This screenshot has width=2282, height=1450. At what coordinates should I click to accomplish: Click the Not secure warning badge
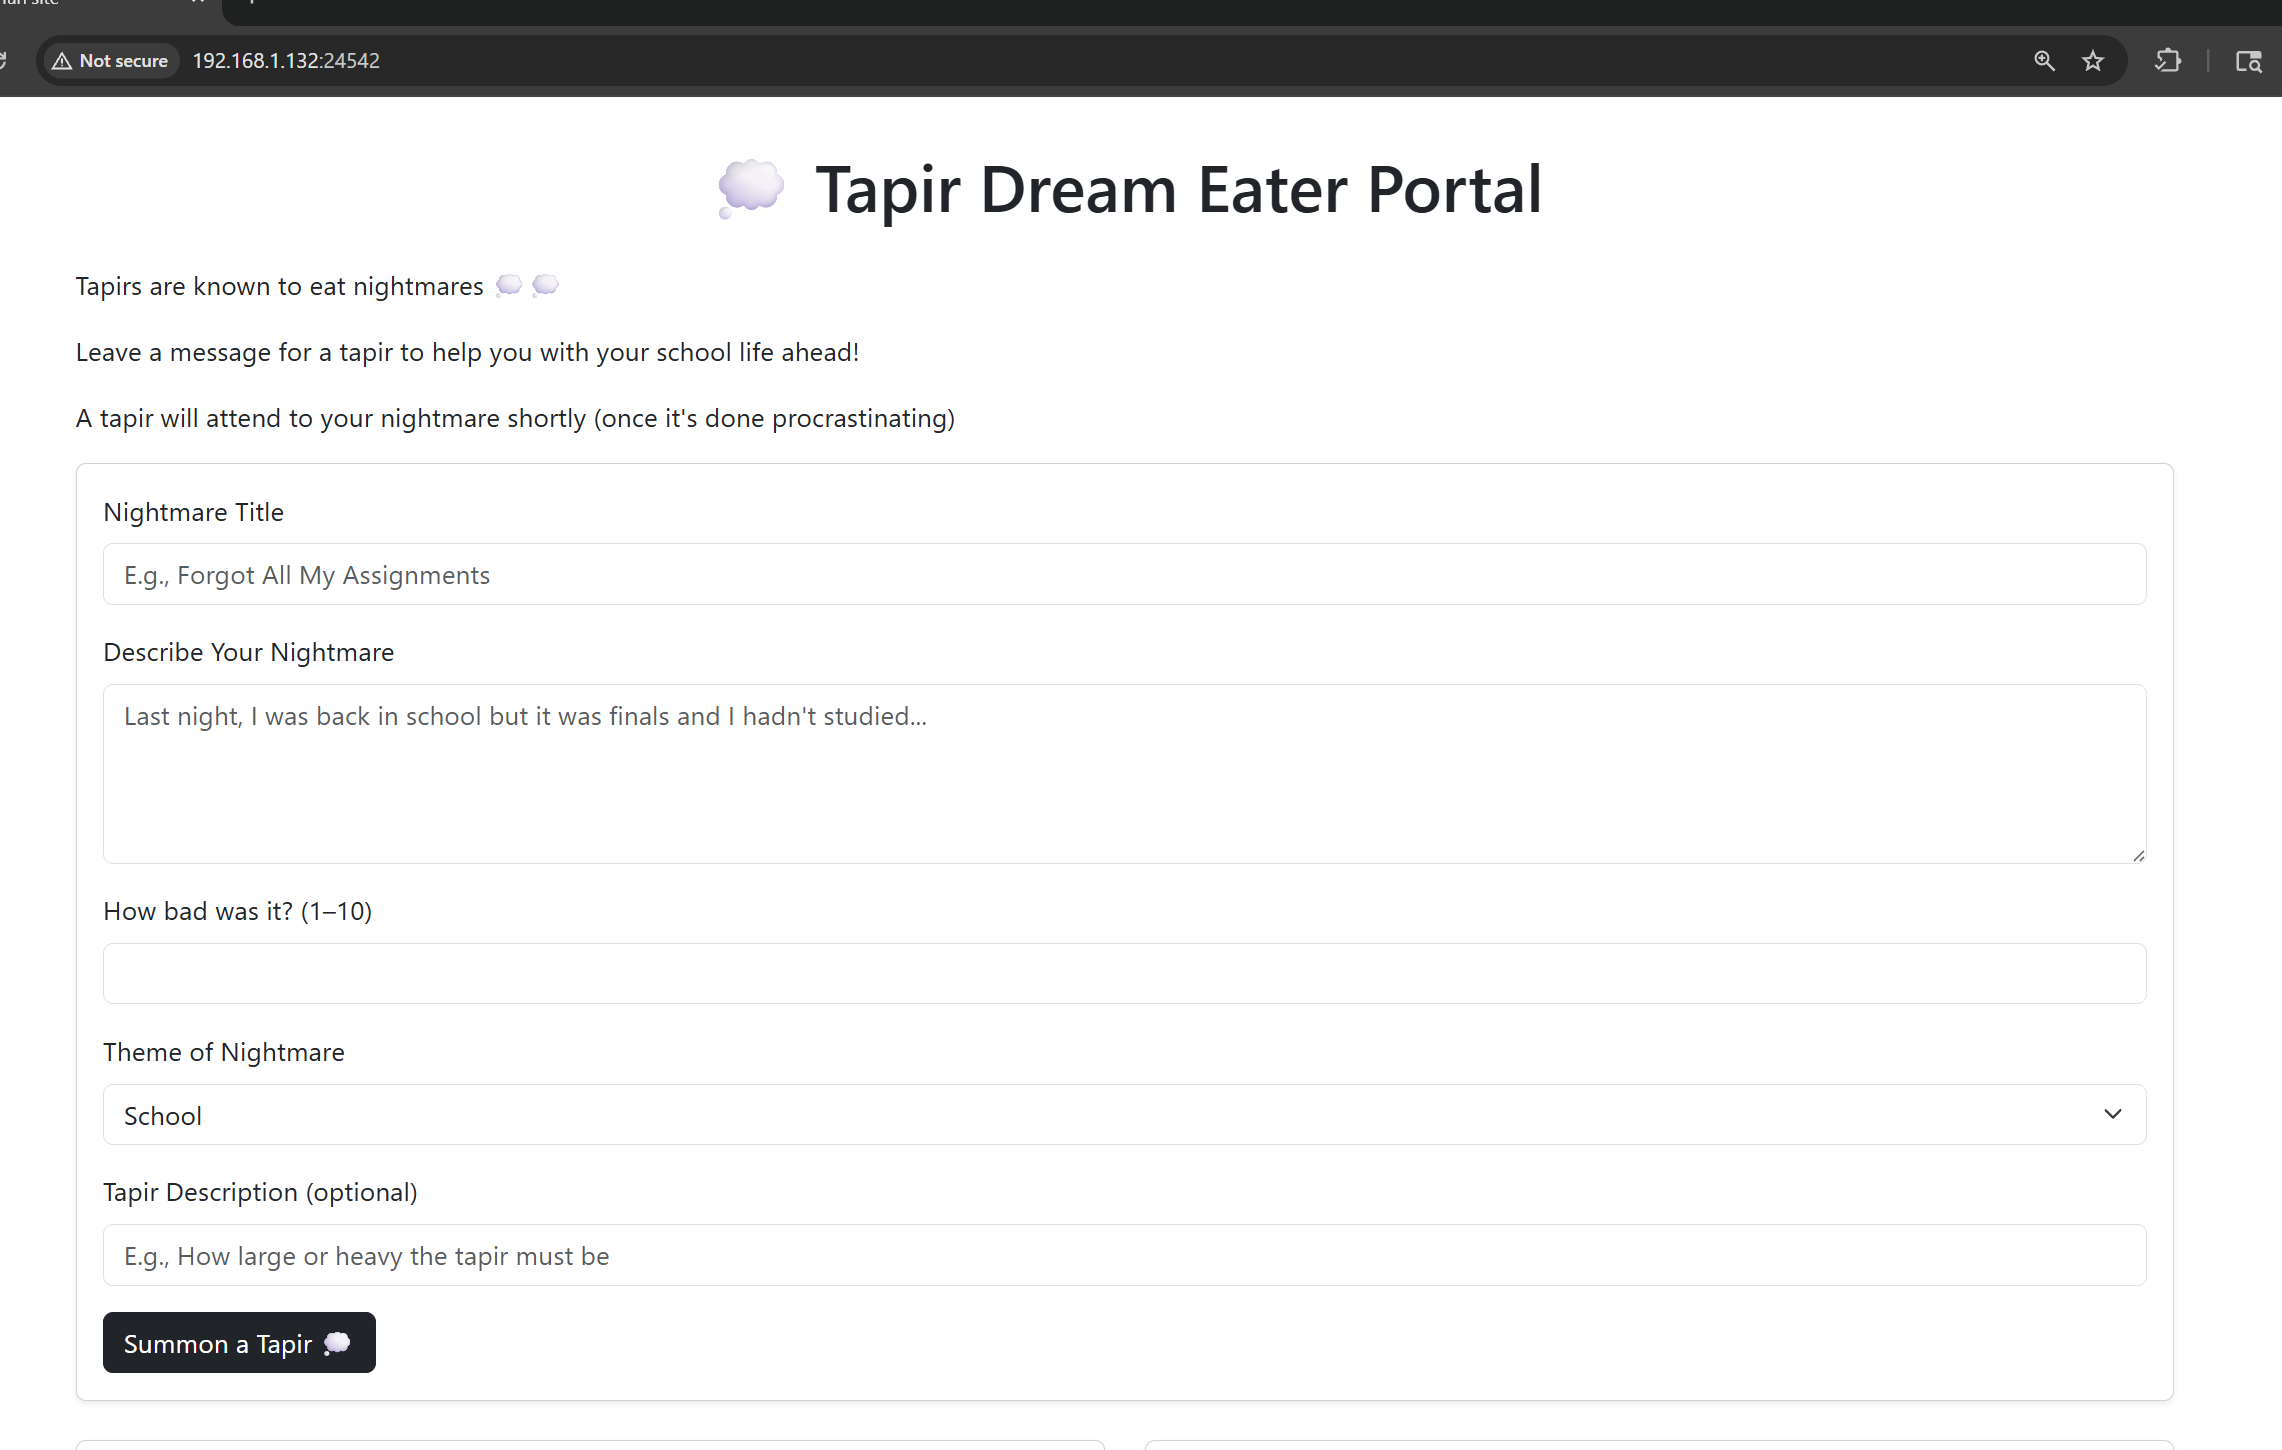111,61
